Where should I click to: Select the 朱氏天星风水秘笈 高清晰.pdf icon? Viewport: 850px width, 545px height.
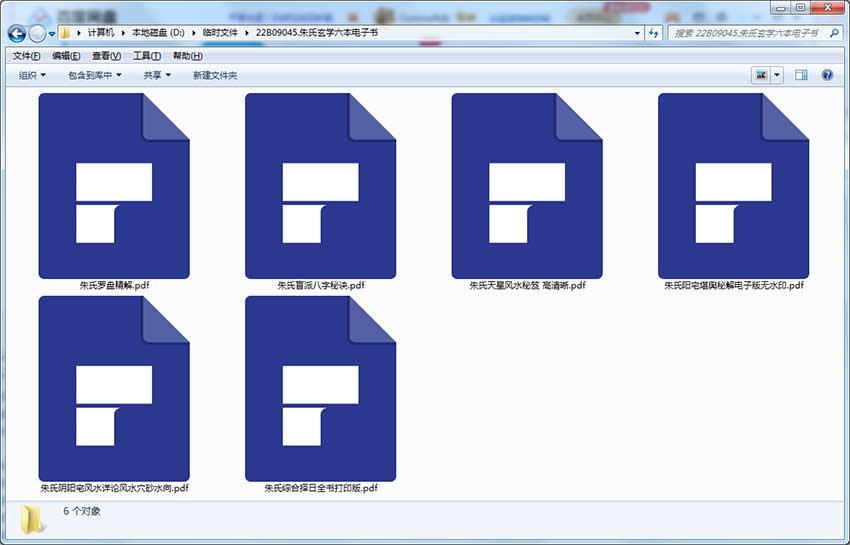point(527,185)
